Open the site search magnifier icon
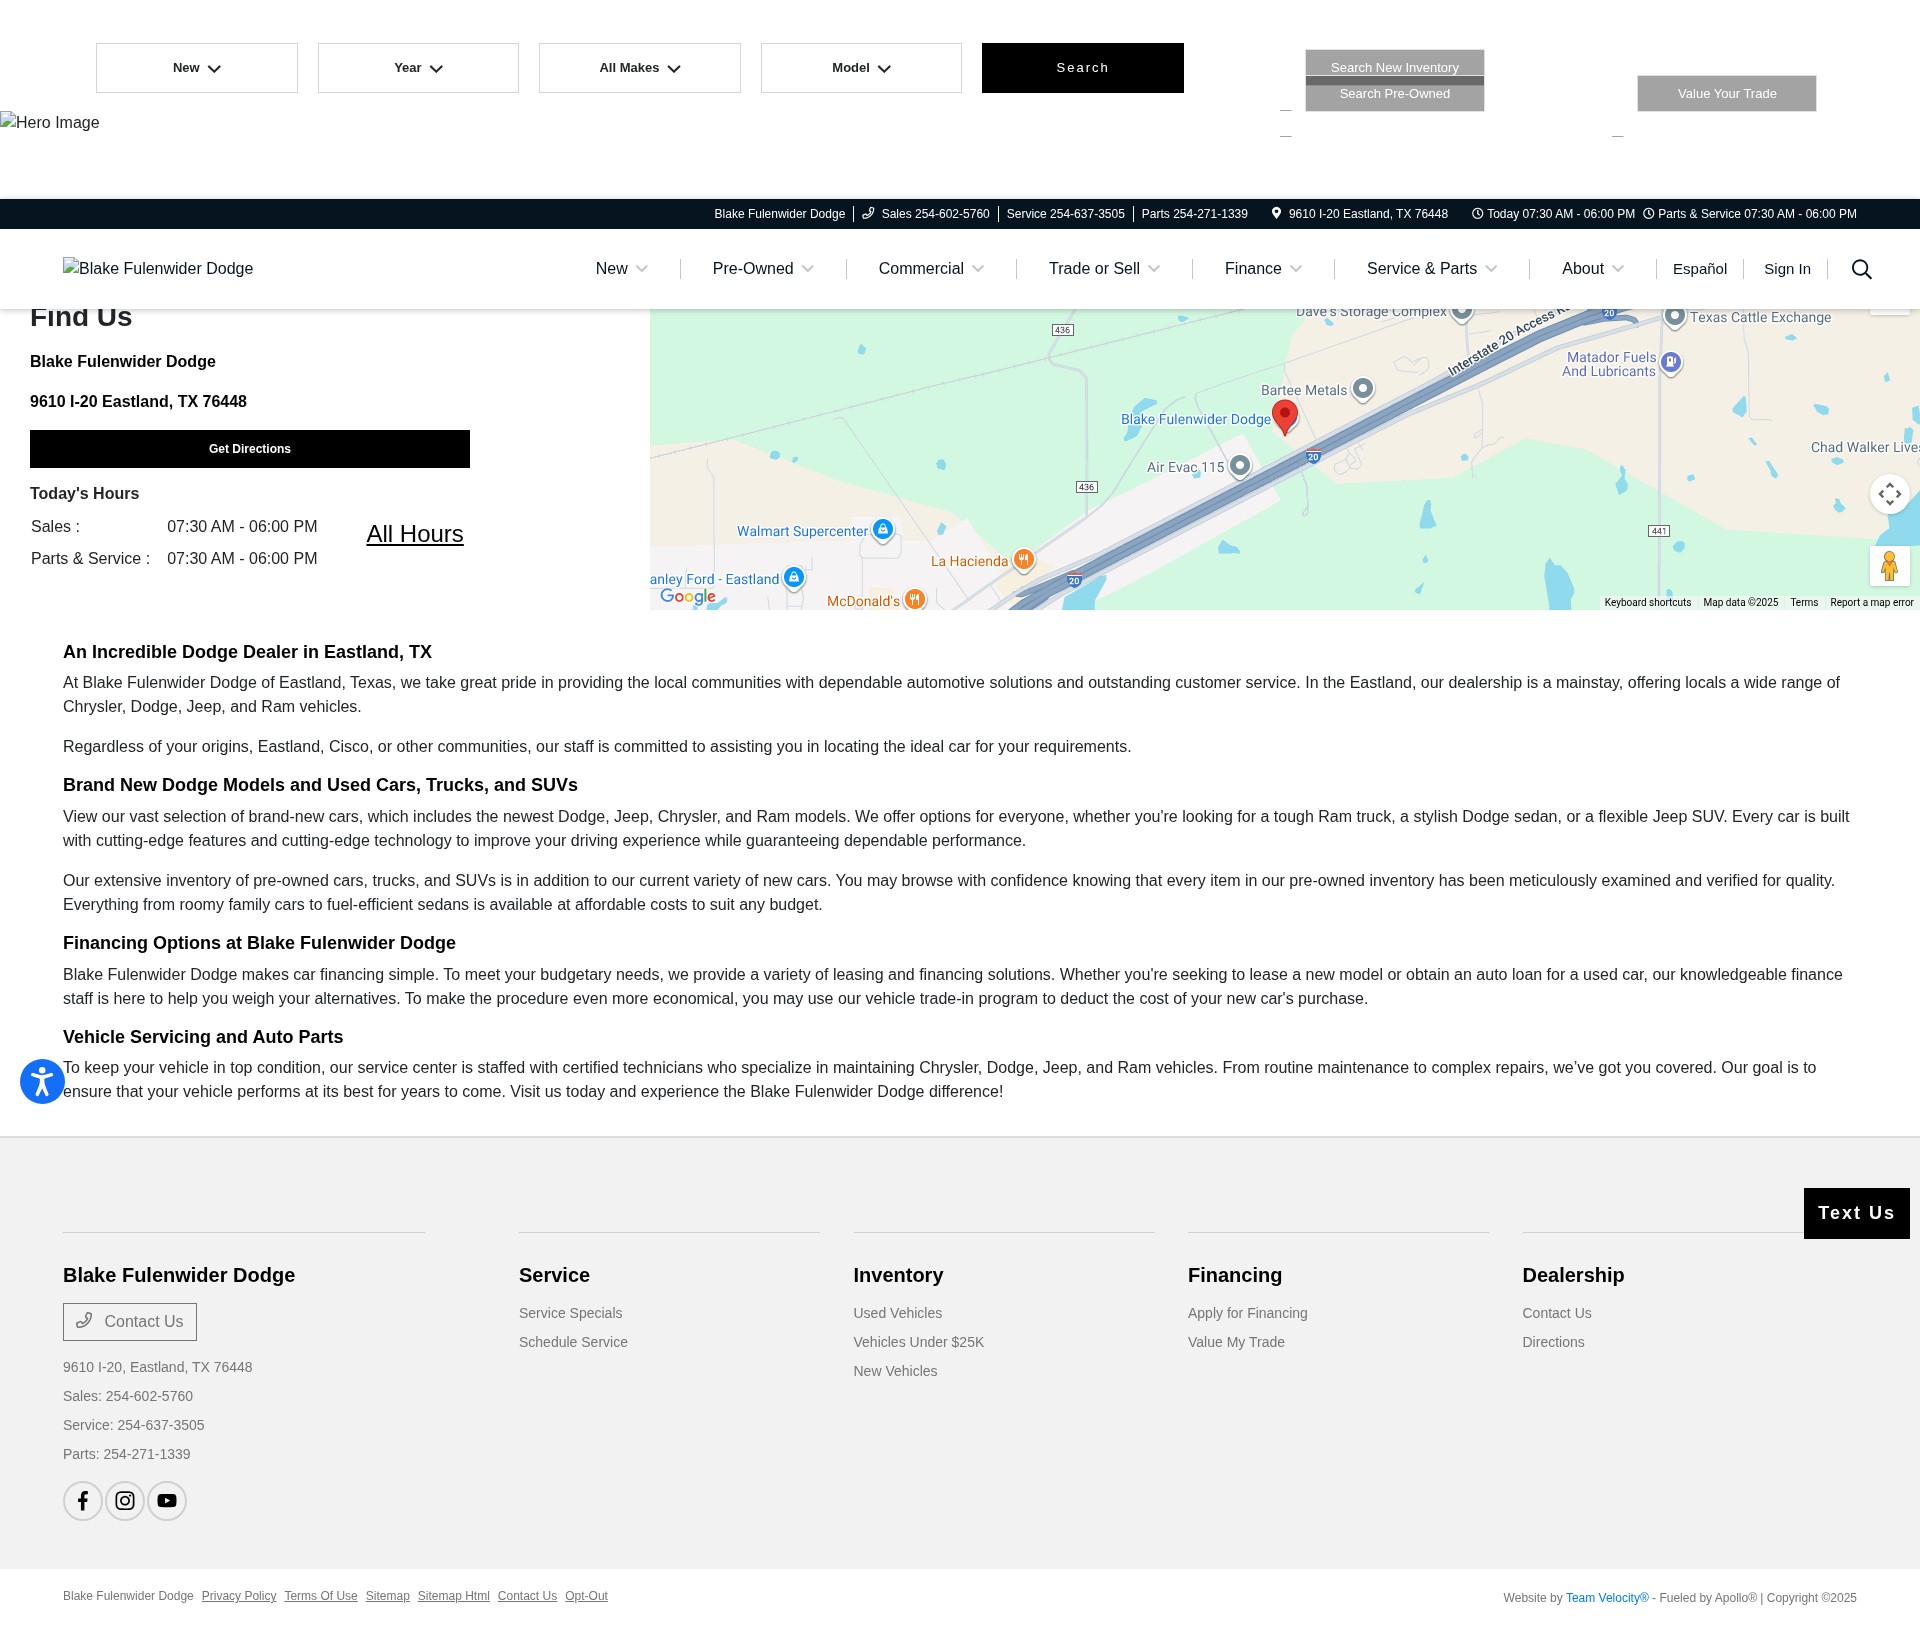The height and width of the screenshot is (1647, 1920). pos(1861,269)
